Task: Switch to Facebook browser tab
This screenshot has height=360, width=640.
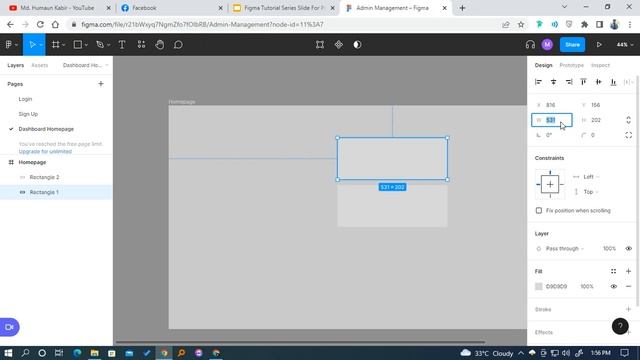Action: 172,8
